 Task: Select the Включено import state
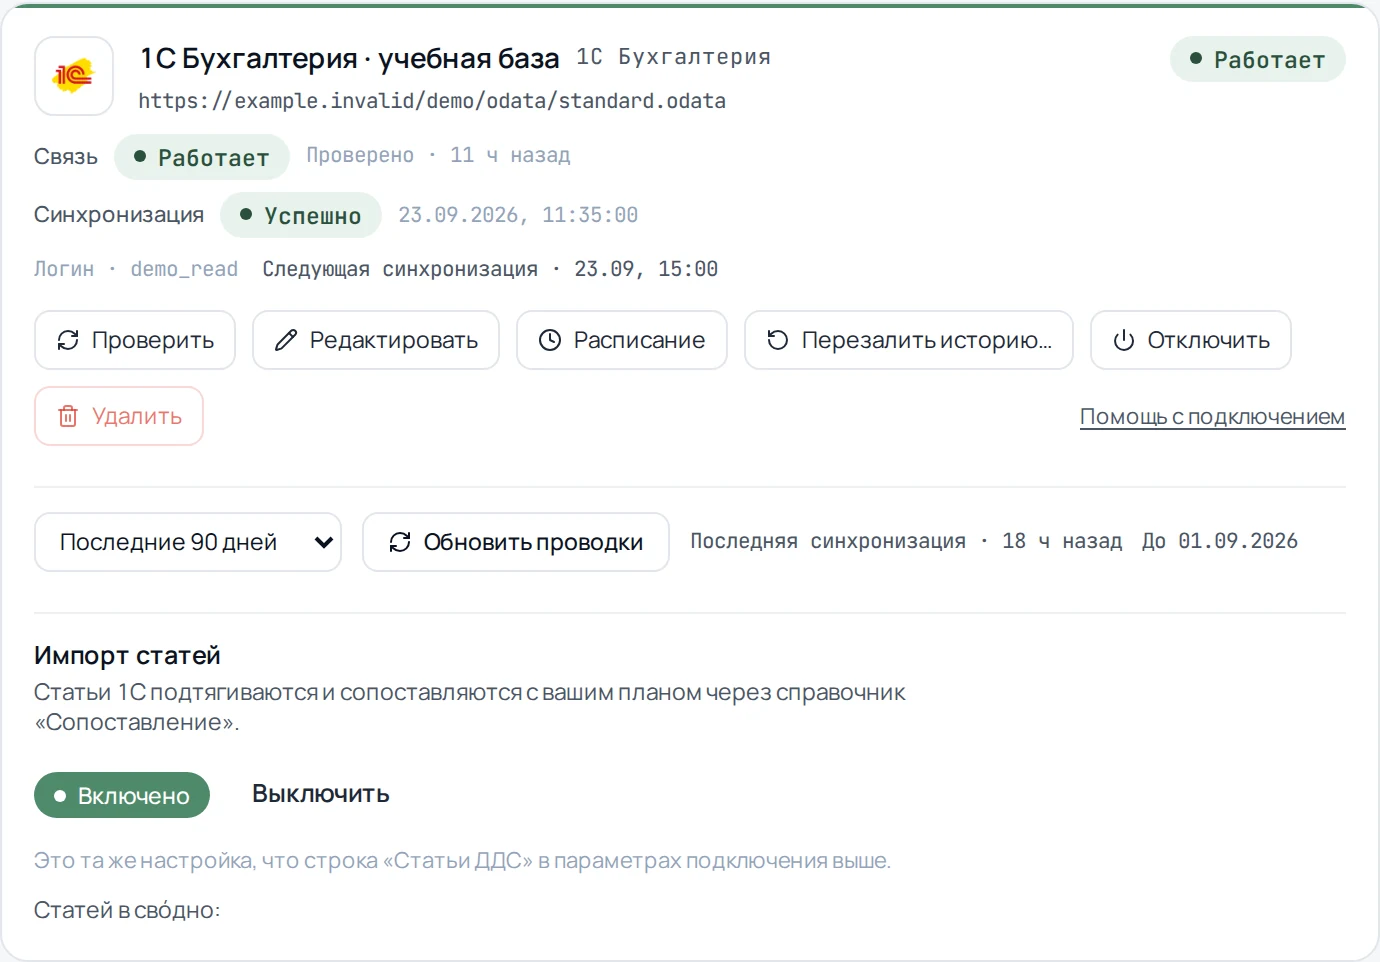pyautogui.click(x=122, y=795)
